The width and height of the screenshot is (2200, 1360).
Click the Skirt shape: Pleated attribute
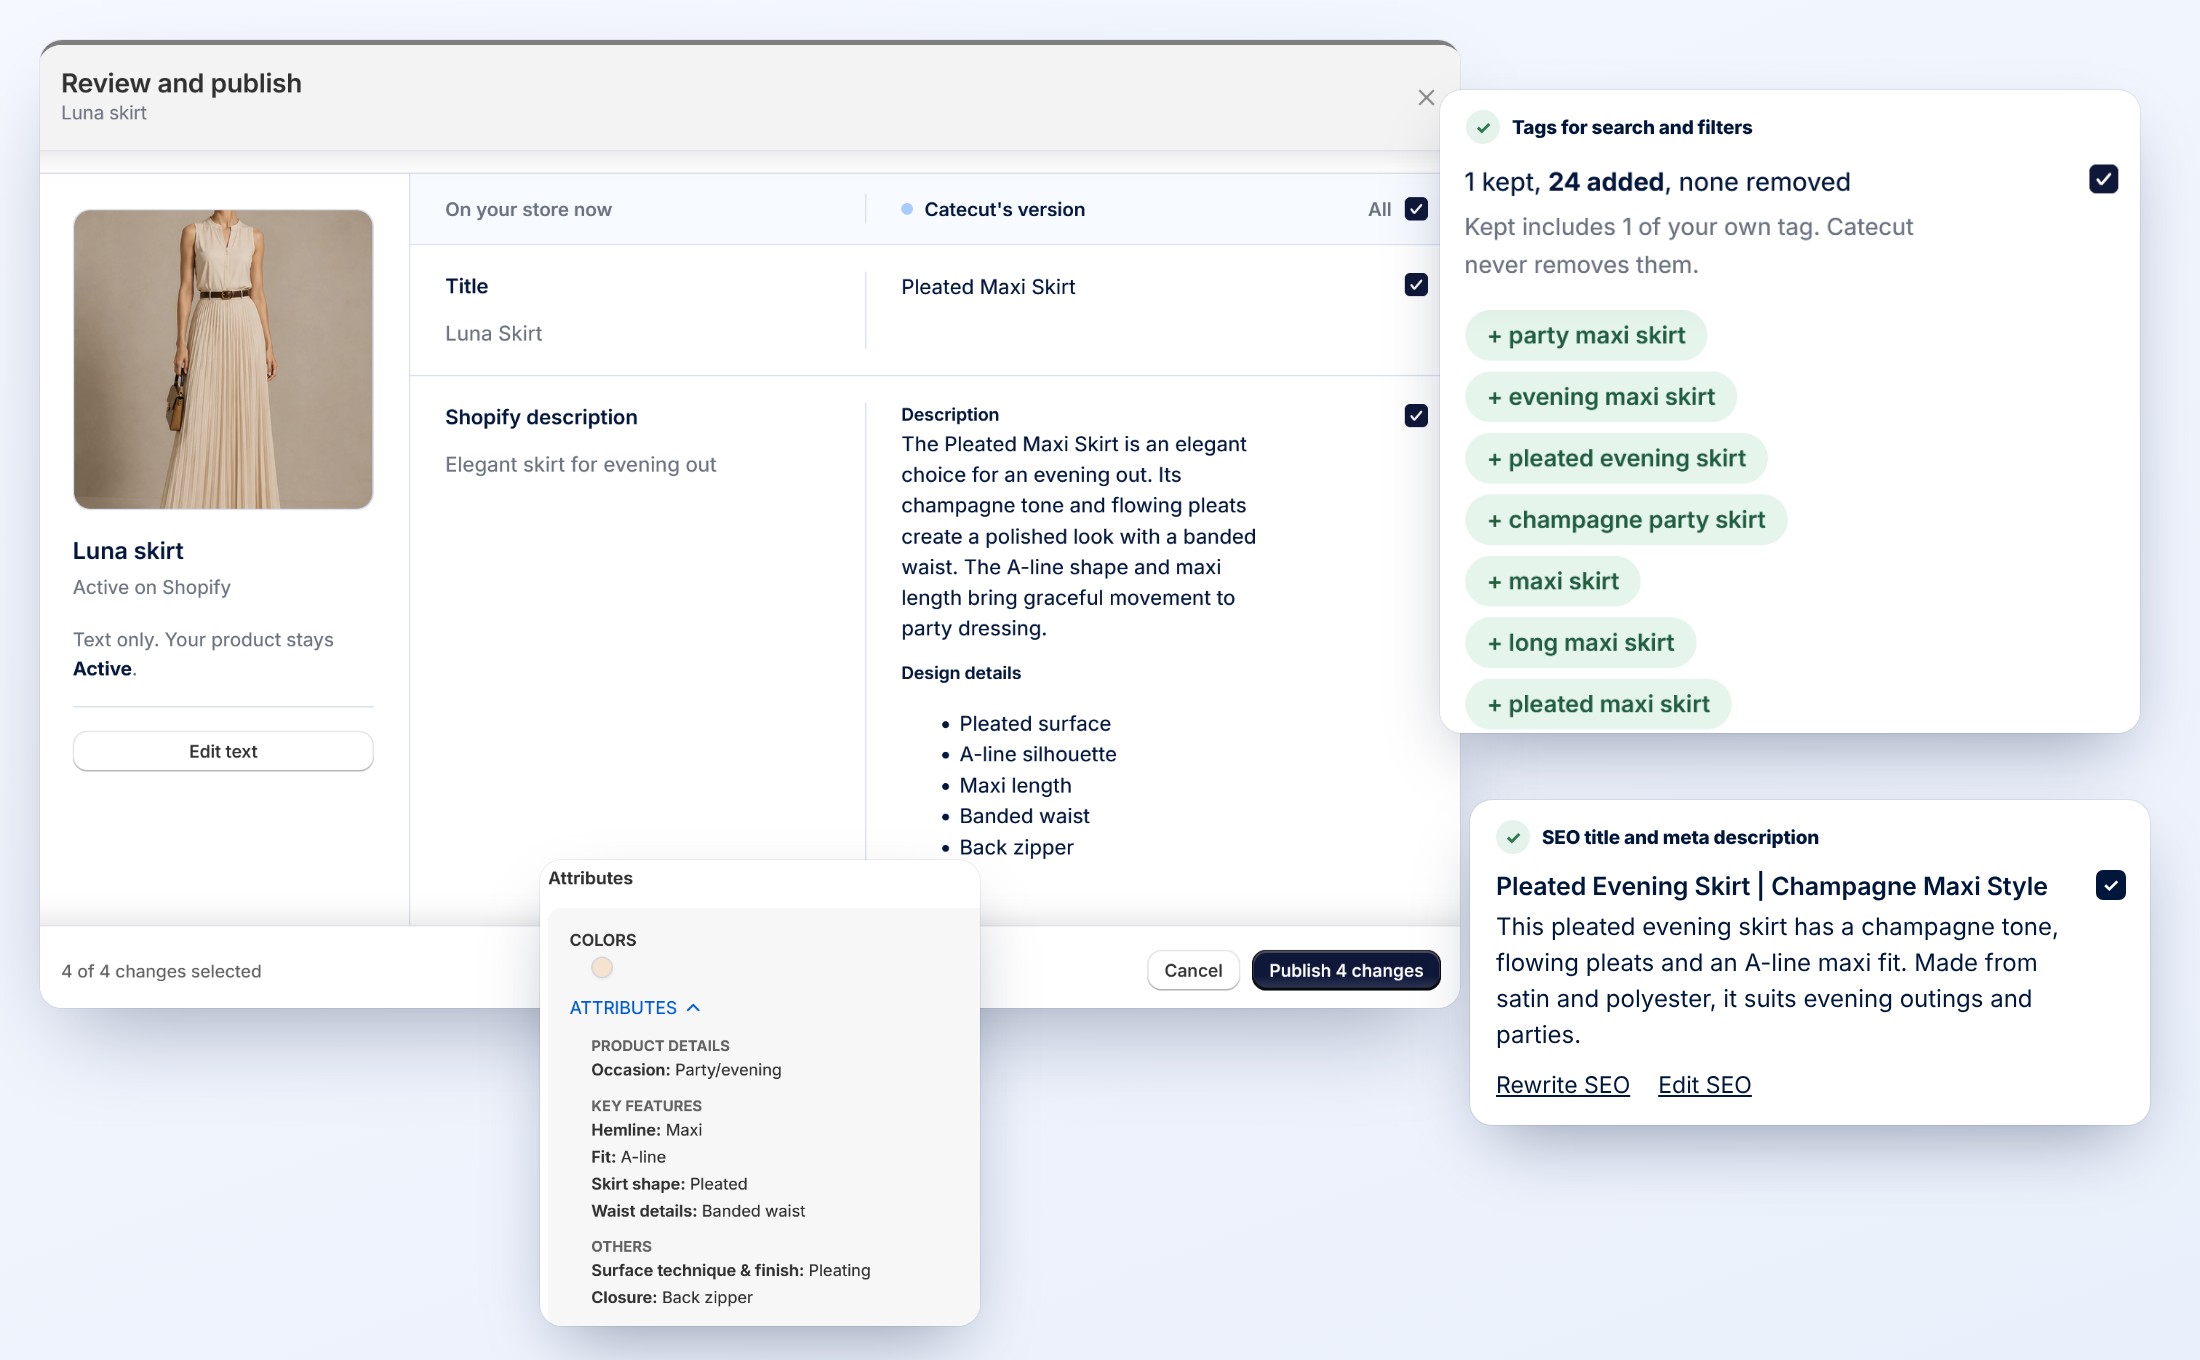[x=669, y=1184]
